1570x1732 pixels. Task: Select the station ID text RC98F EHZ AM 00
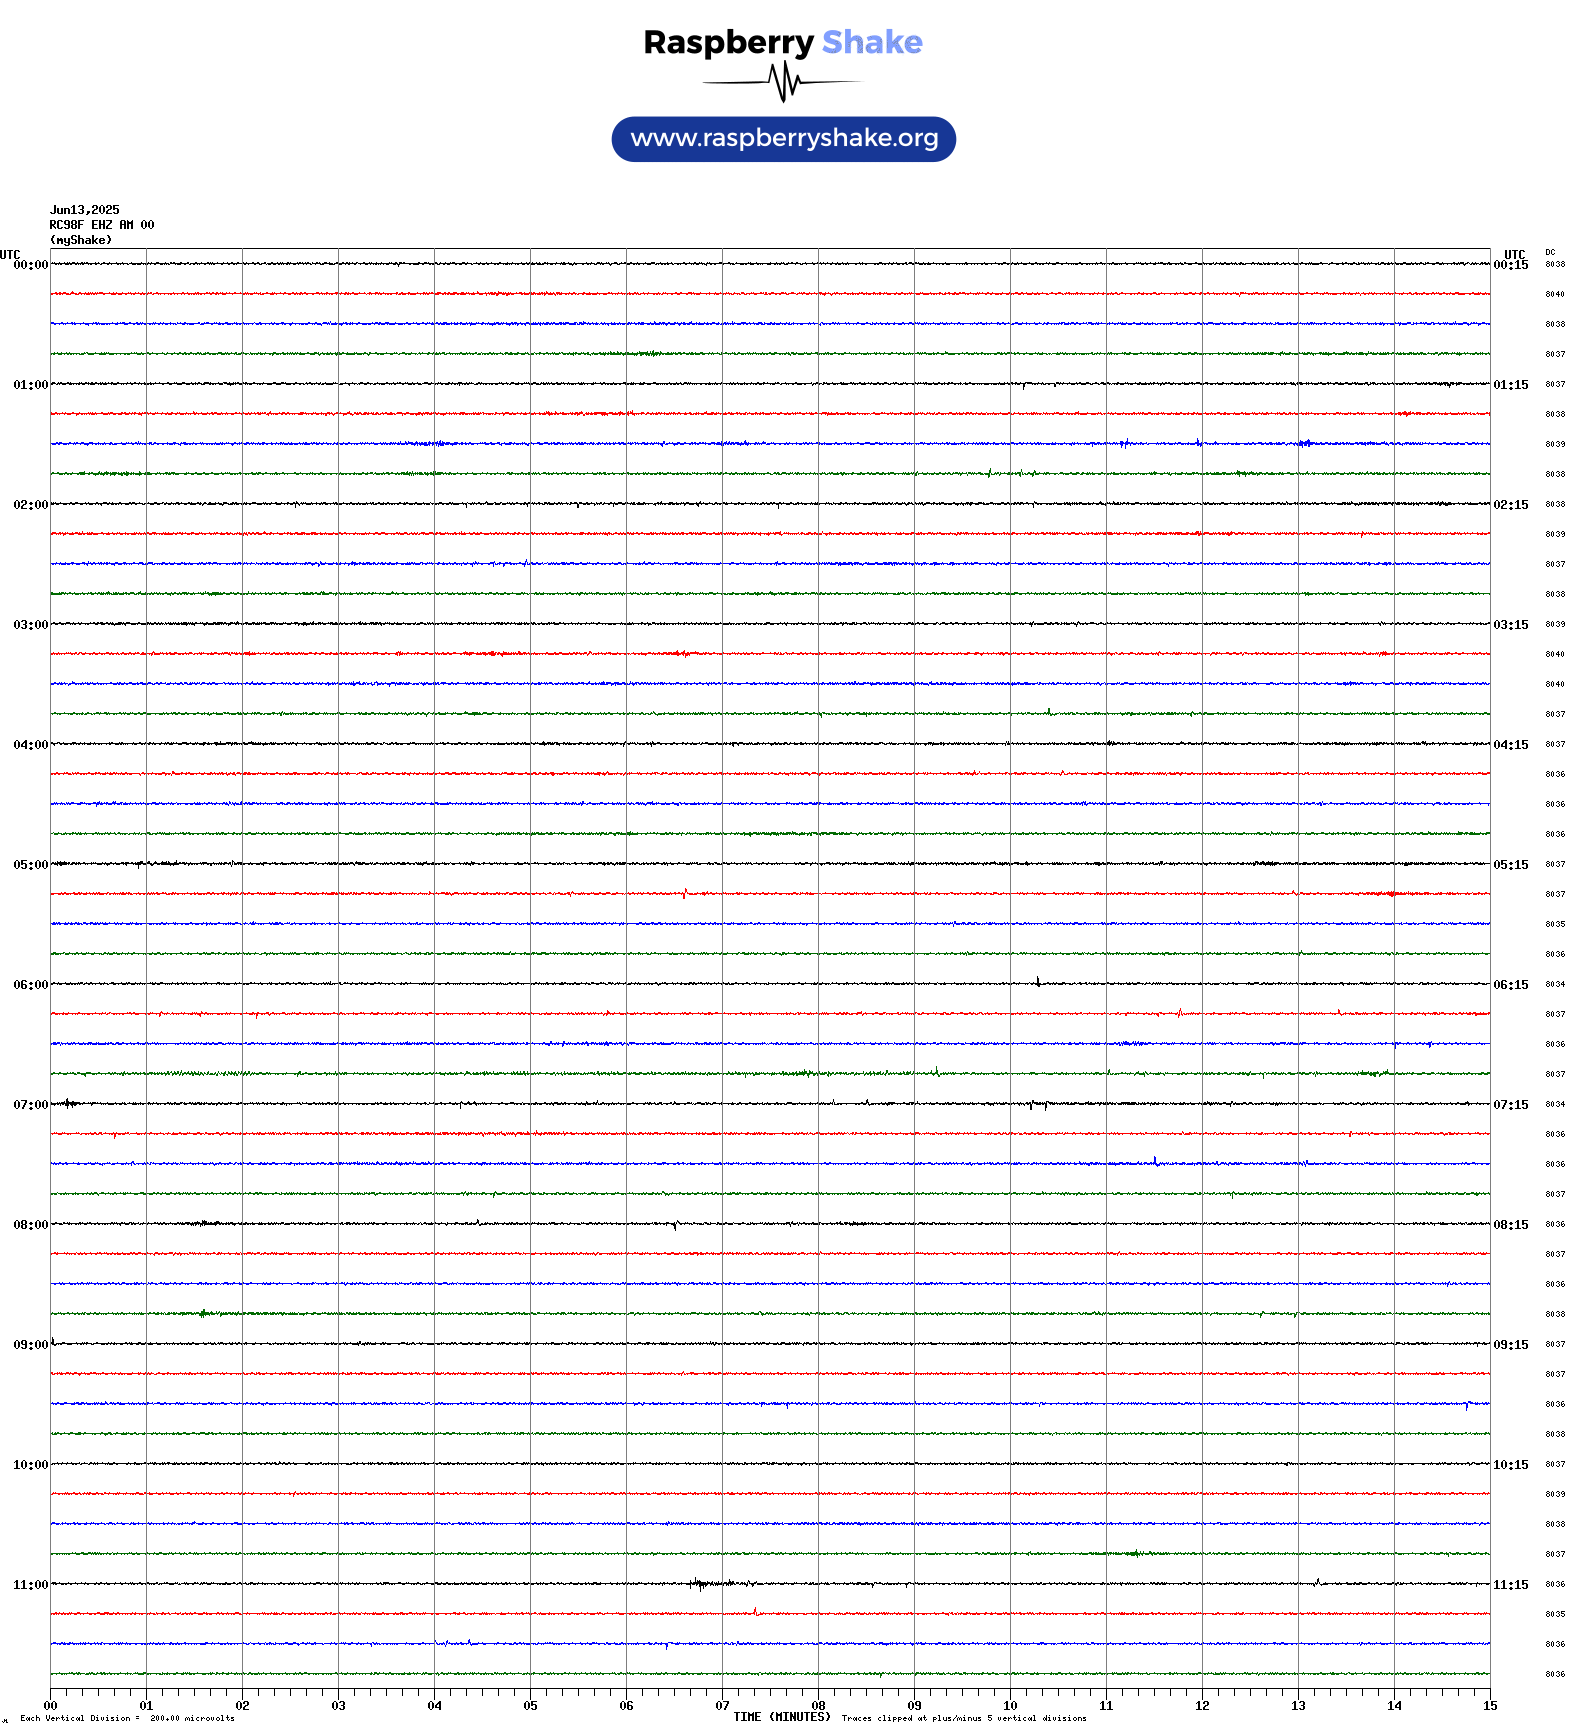(x=102, y=225)
